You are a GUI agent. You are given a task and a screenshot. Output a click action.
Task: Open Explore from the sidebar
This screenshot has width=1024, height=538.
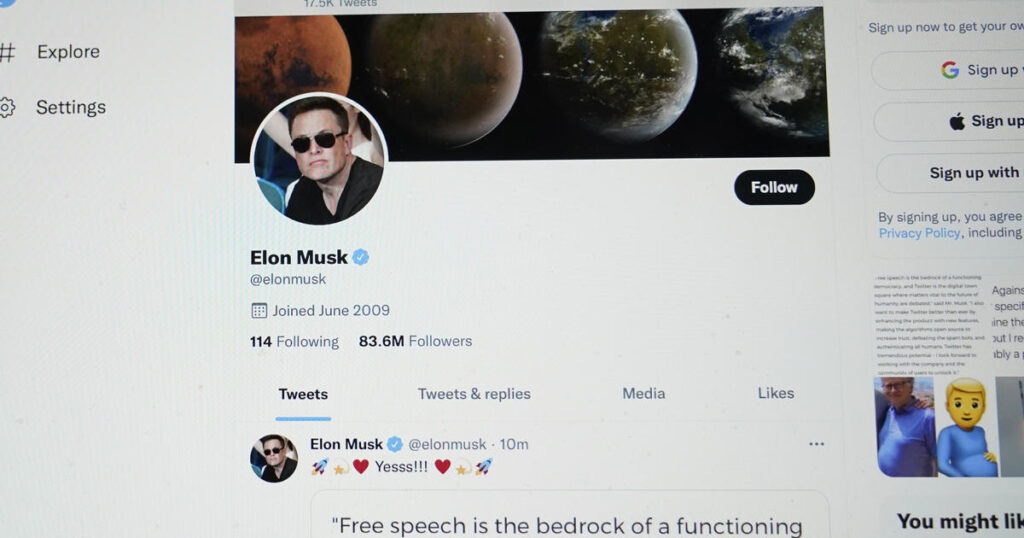click(52, 52)
